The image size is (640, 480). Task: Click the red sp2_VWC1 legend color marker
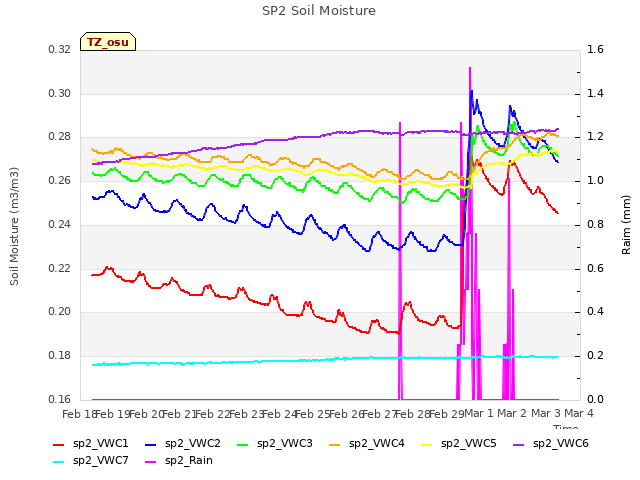click(x=59, y=445)
